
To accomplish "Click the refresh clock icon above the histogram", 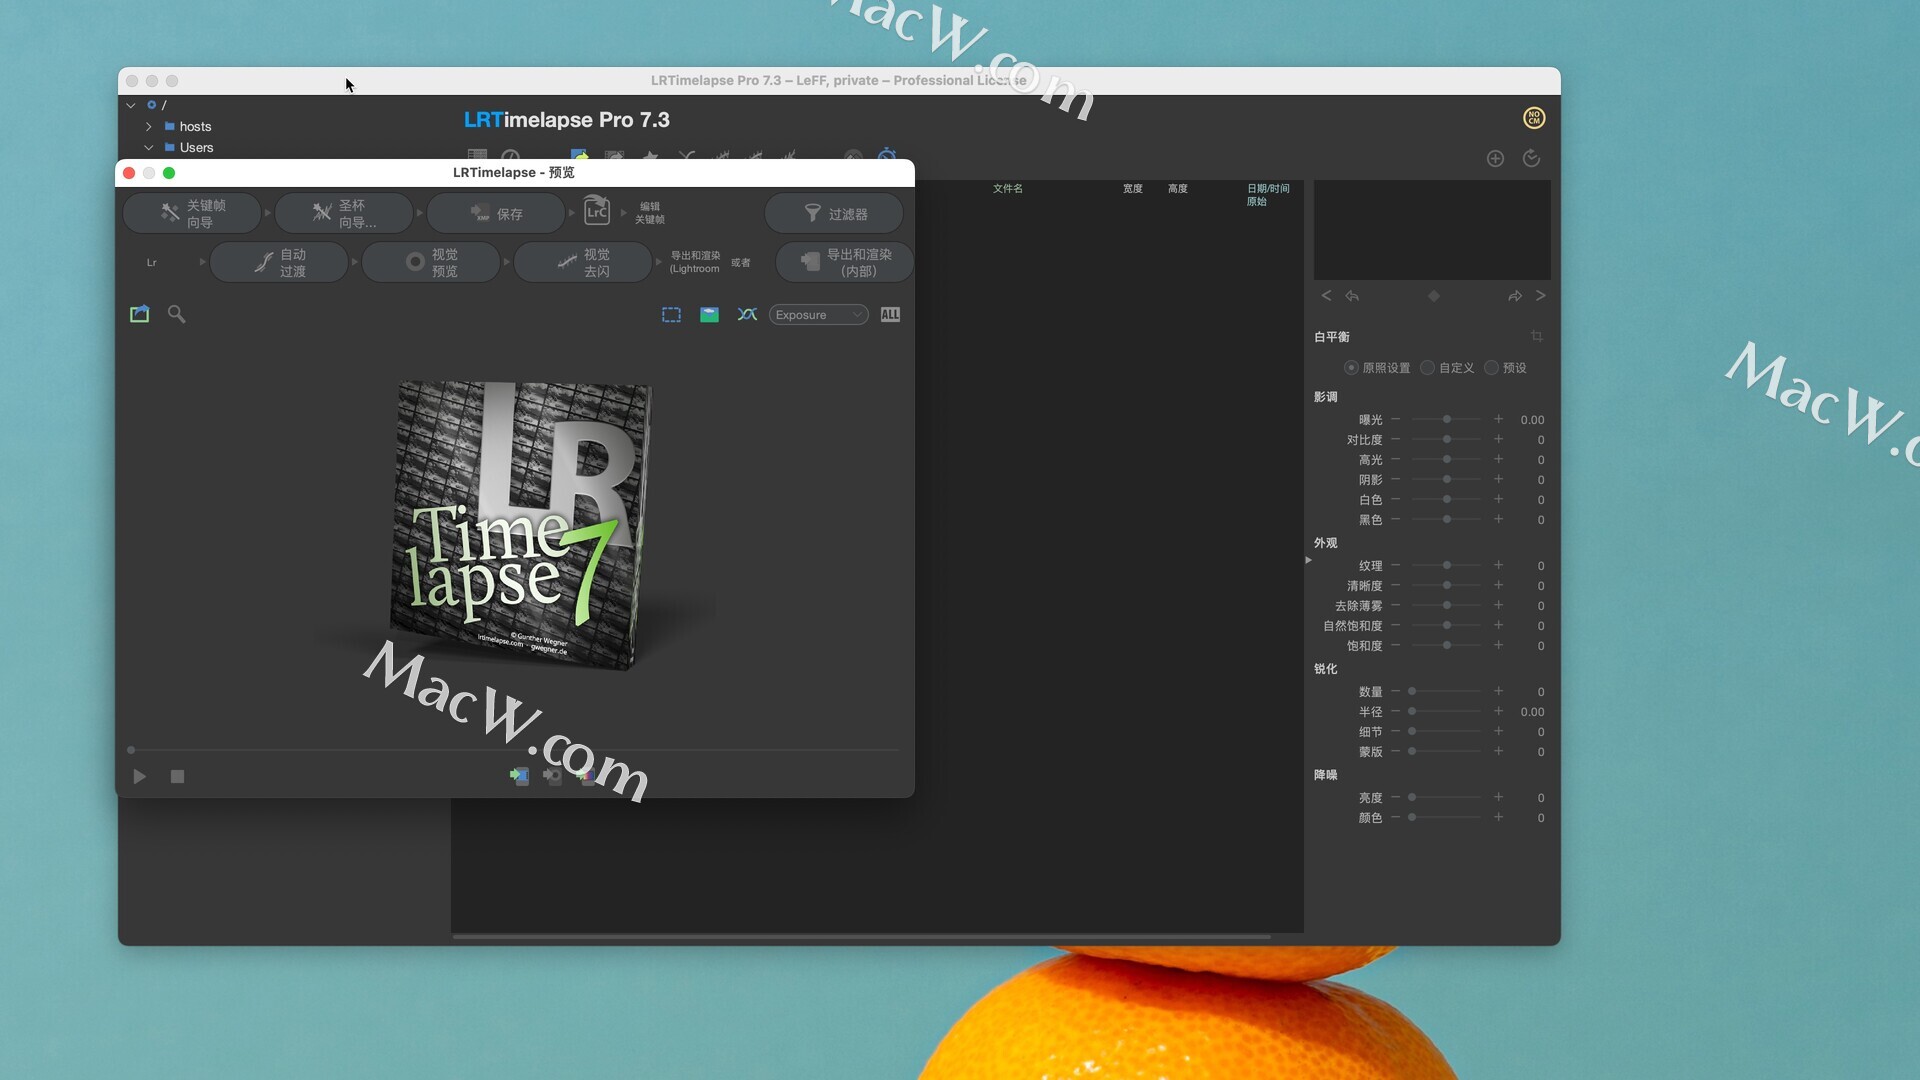I will pos(1531,158).
